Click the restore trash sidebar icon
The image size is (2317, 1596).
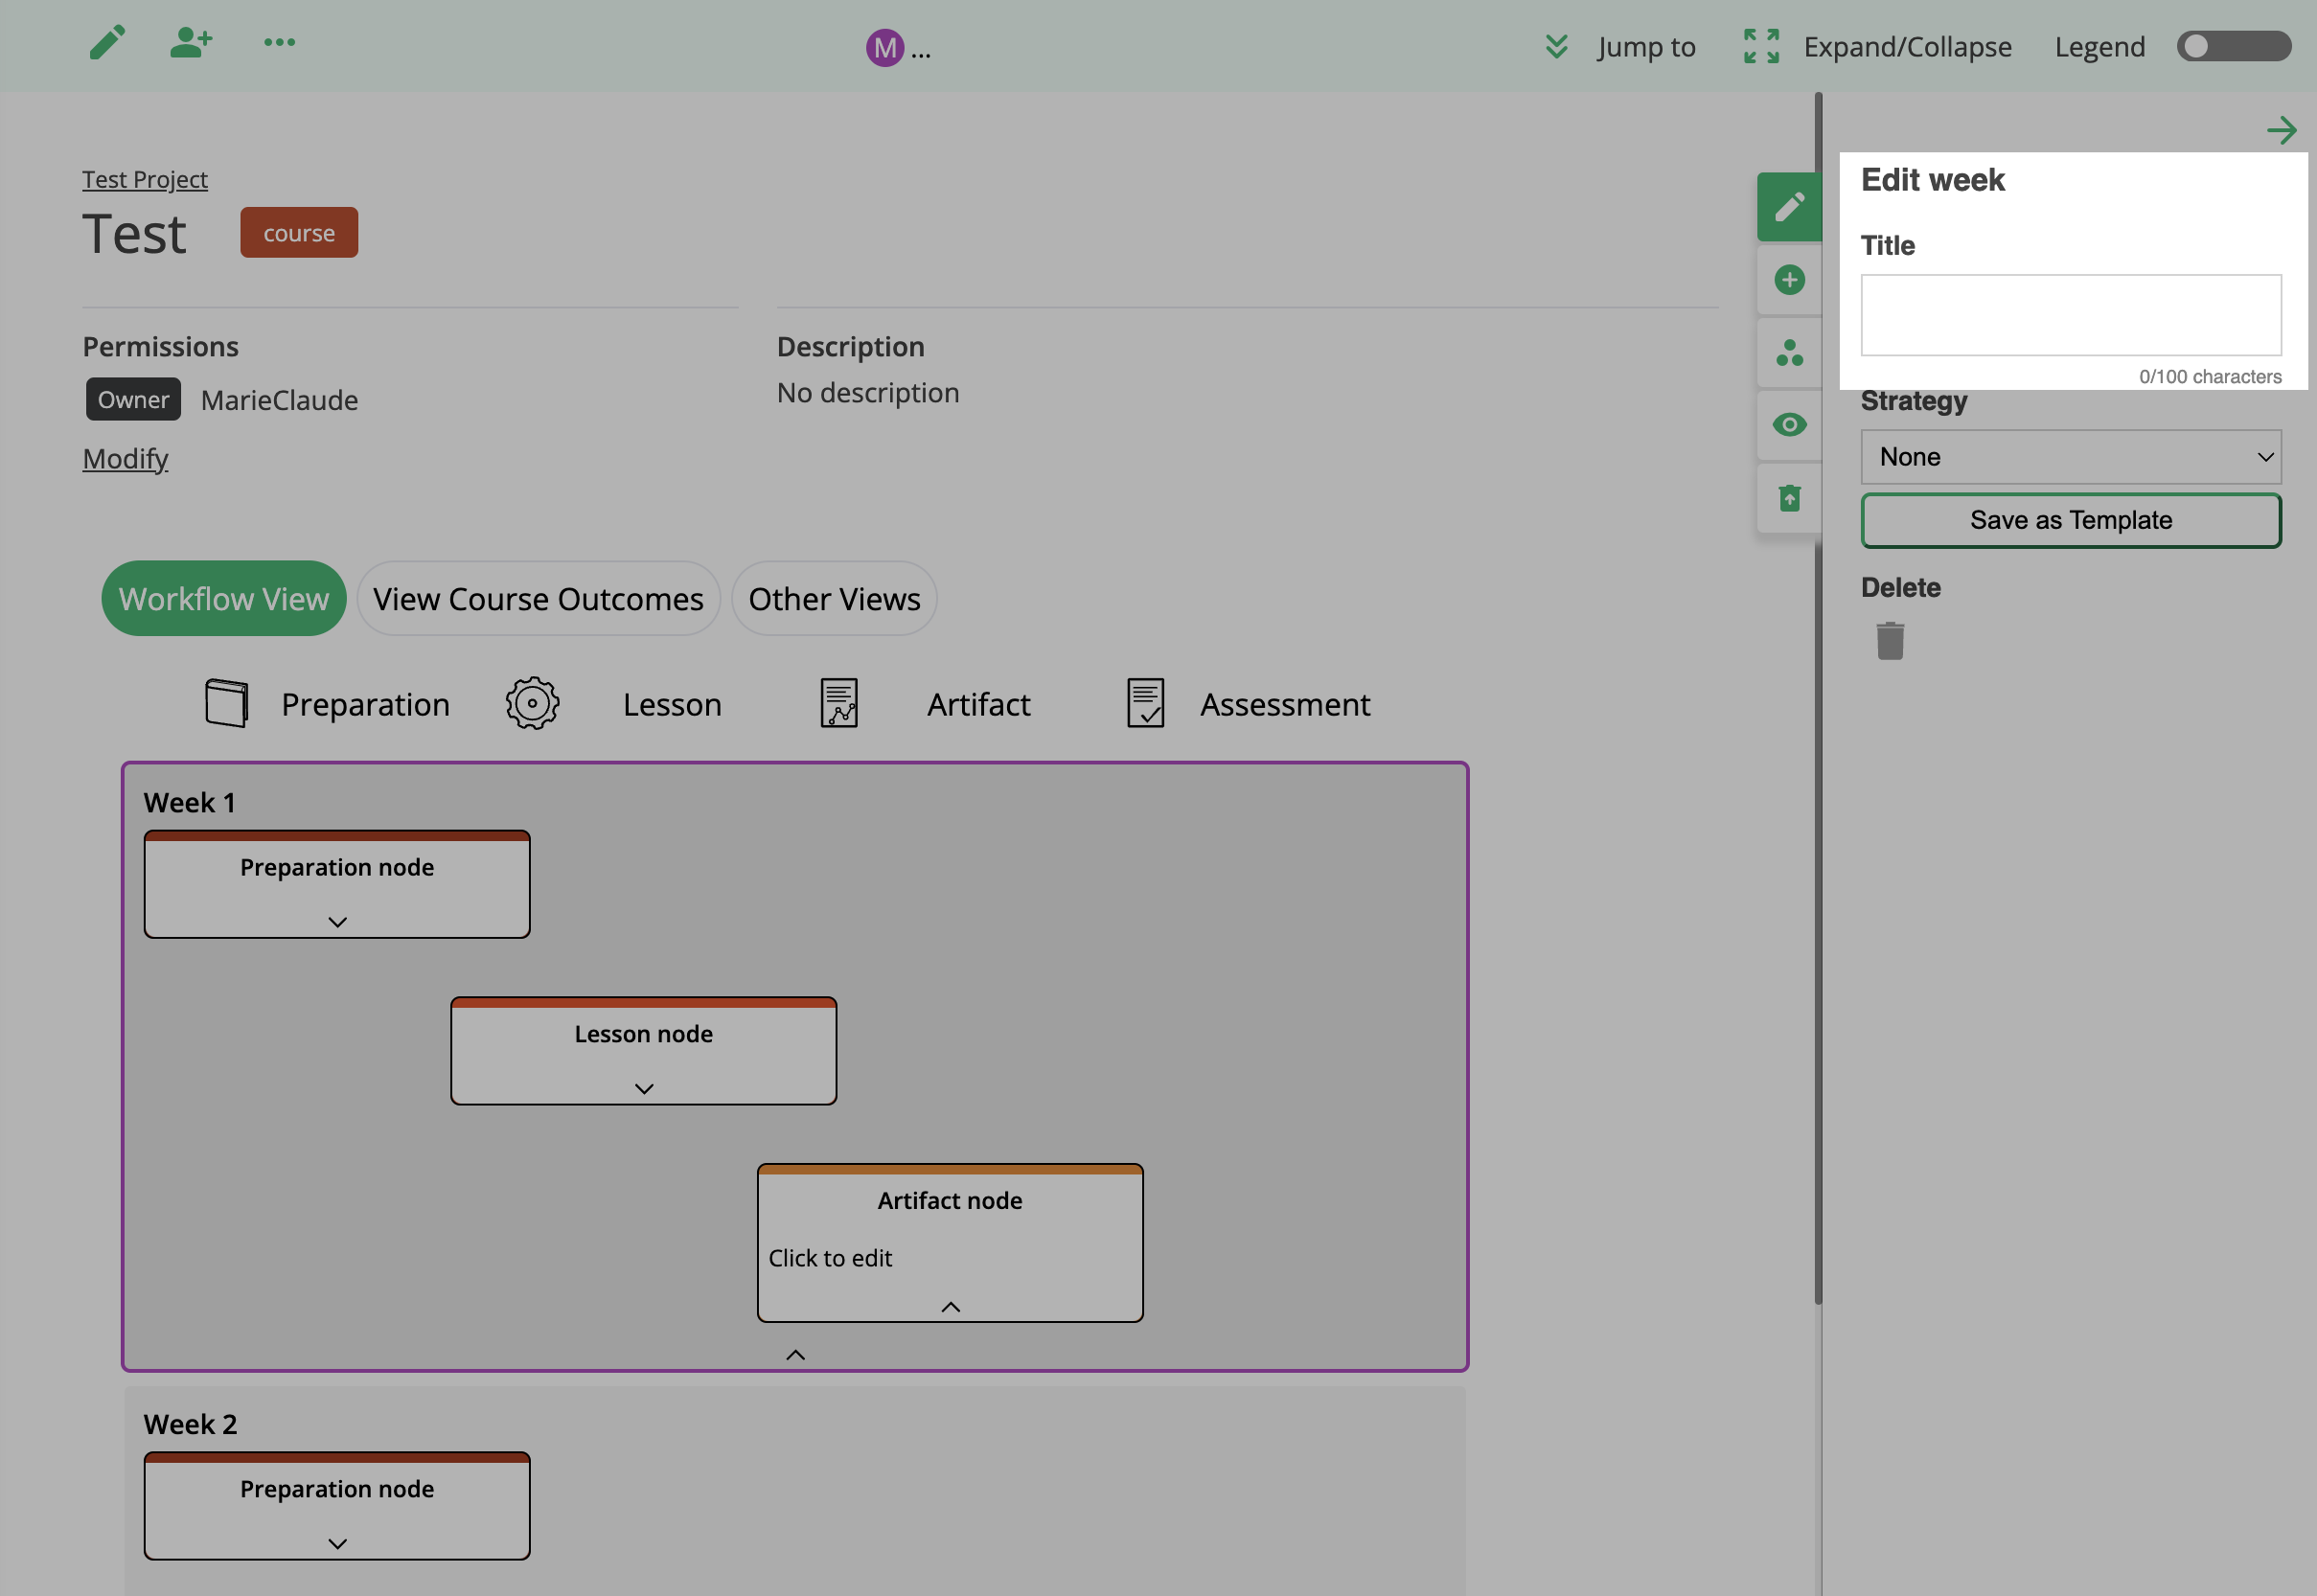point(1789,498)
